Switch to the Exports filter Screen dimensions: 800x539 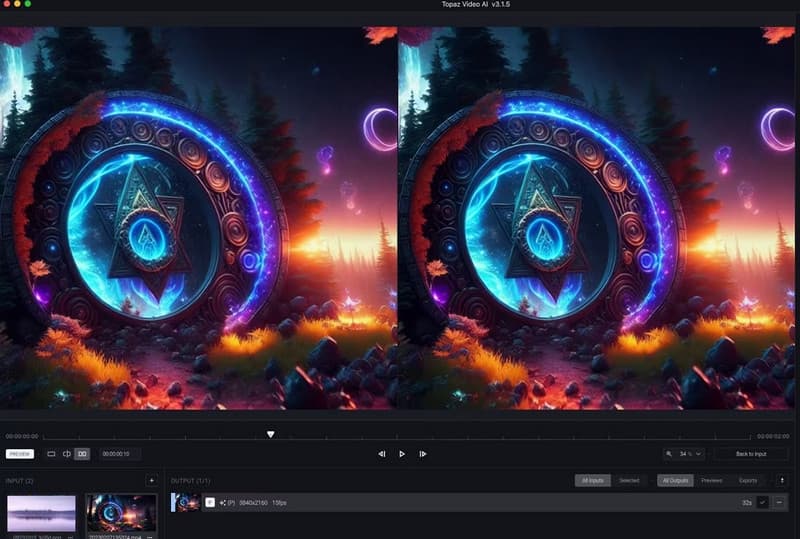point(747,481)
